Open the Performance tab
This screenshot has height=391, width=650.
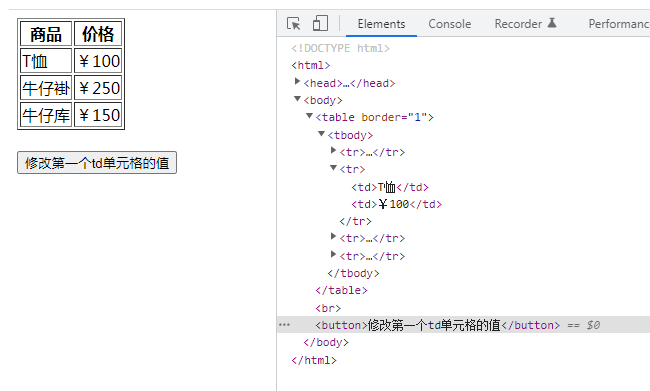click(618, 24)
